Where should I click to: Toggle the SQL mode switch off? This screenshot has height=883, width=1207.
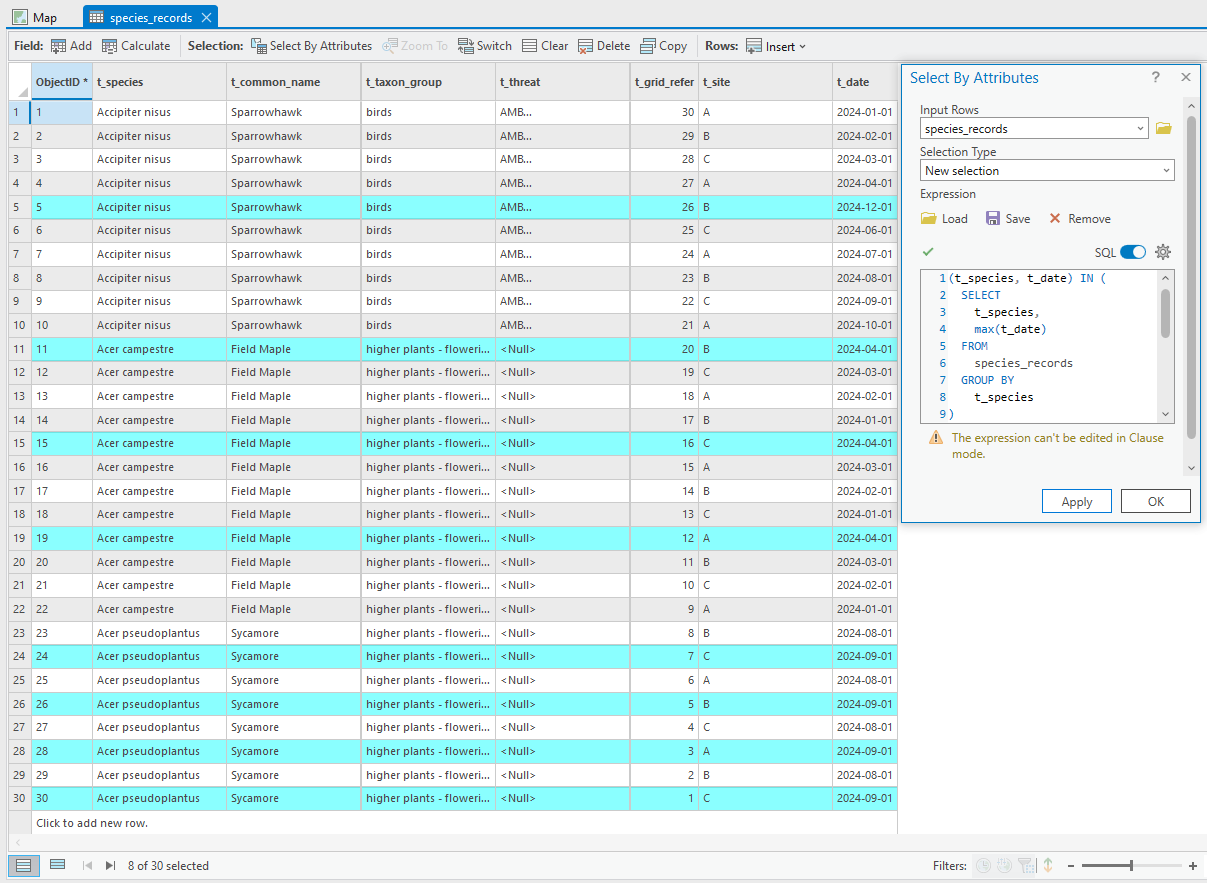(x=1132, y=252)
